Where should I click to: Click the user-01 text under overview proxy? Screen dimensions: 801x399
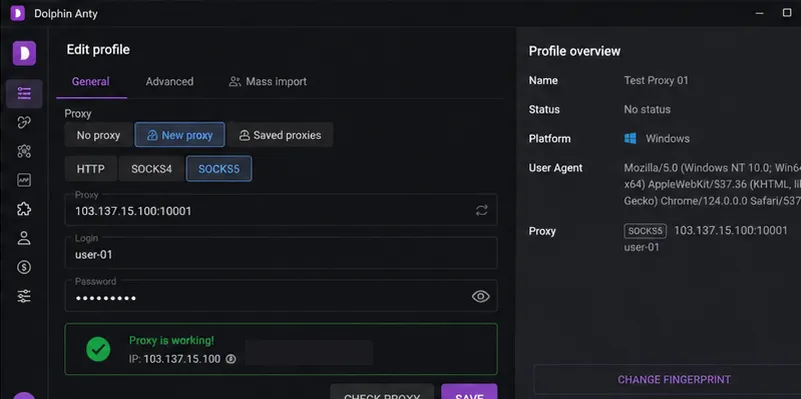click(642, 247)
